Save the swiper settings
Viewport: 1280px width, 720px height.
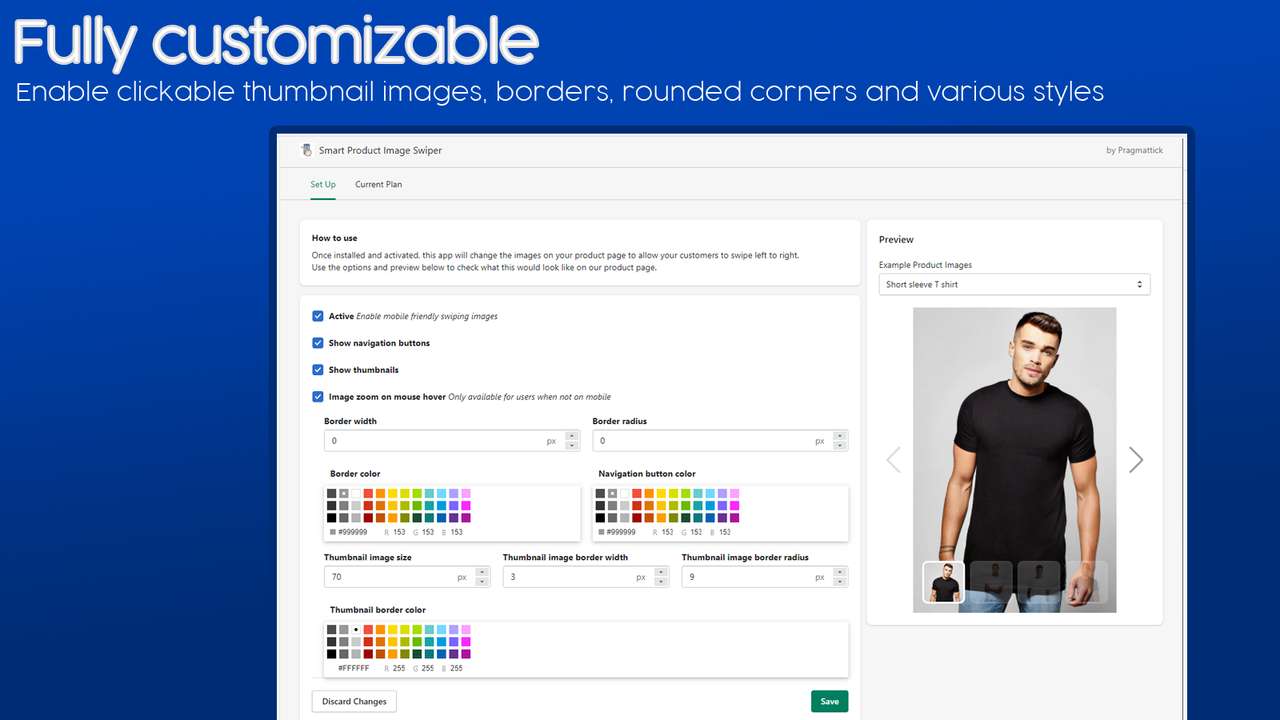[829, 701]
